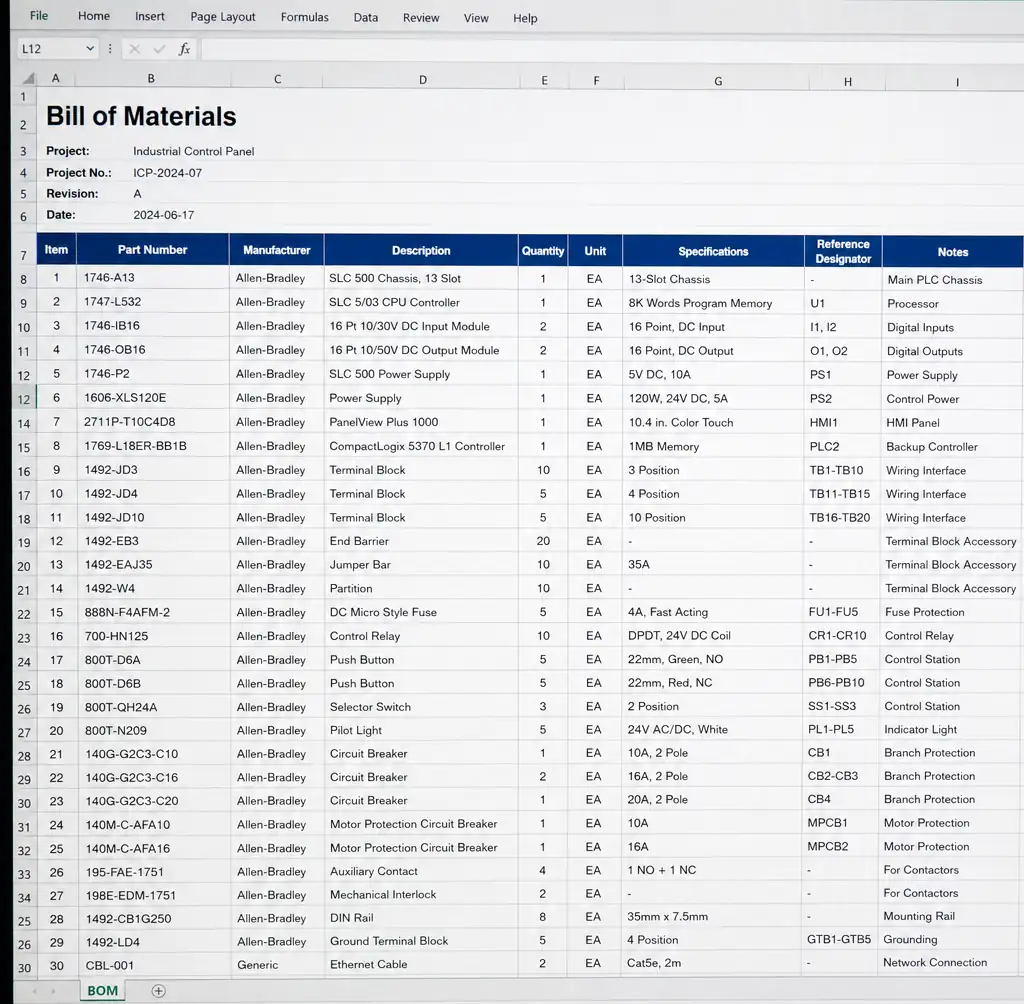Click the Specifications header cell
The height and width of the screenshot is (1004, 1024).
713,251
